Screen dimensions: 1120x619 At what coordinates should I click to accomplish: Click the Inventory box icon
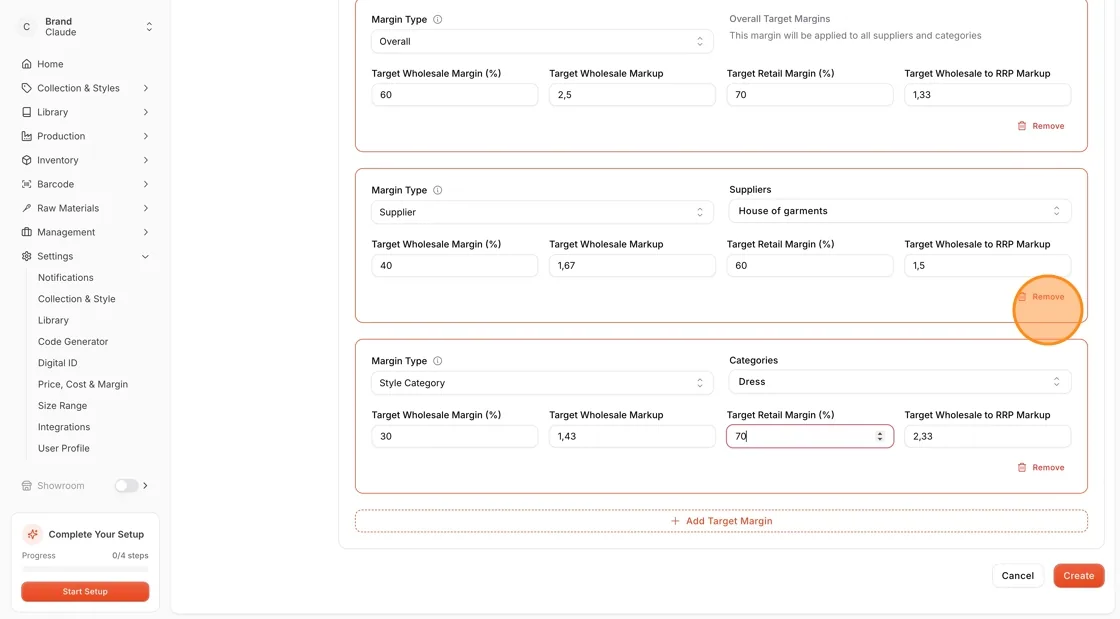26,160
